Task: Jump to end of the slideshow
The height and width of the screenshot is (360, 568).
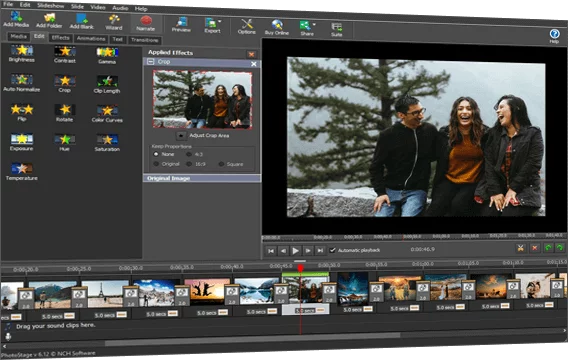Action: coord(320,250)
